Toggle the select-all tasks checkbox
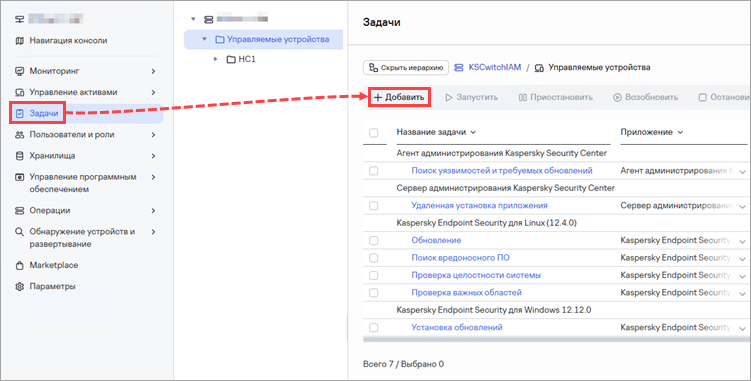 (374, 133)
